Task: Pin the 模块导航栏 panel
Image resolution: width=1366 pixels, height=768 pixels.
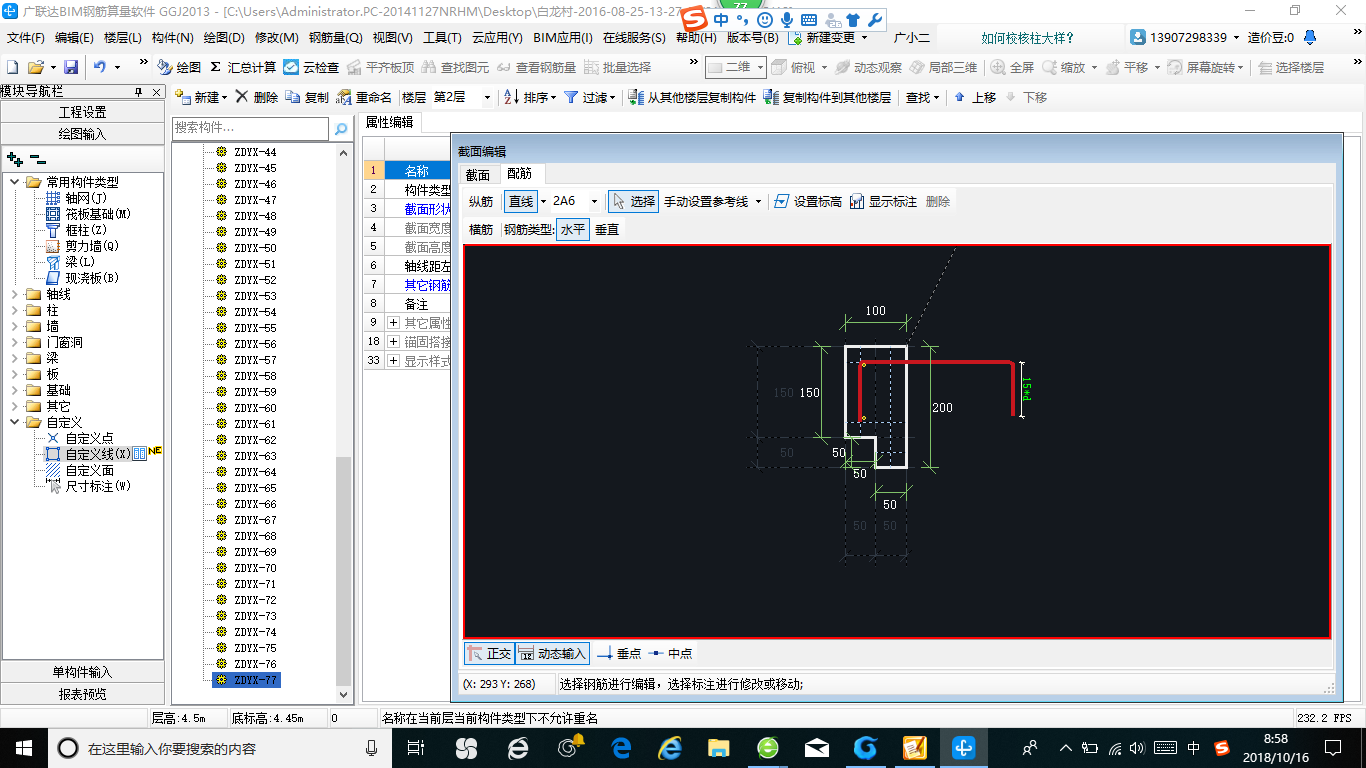Action: (138, 91)
